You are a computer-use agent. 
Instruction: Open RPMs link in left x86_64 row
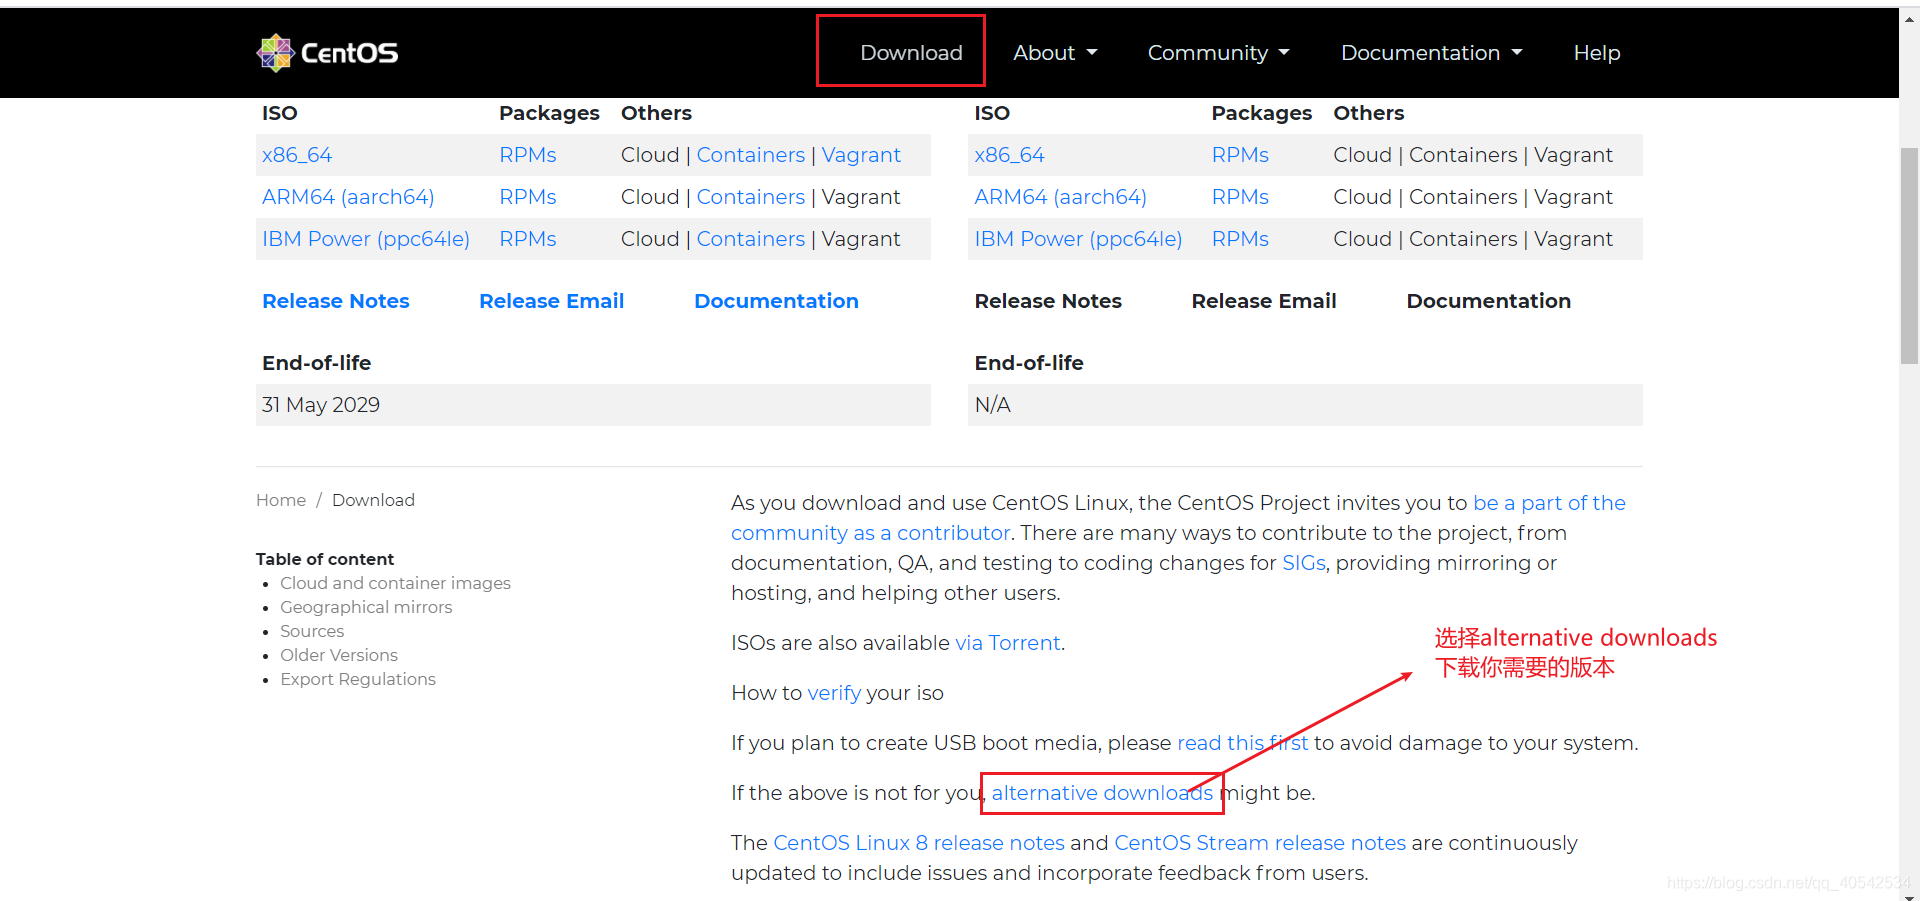(528, 155)
